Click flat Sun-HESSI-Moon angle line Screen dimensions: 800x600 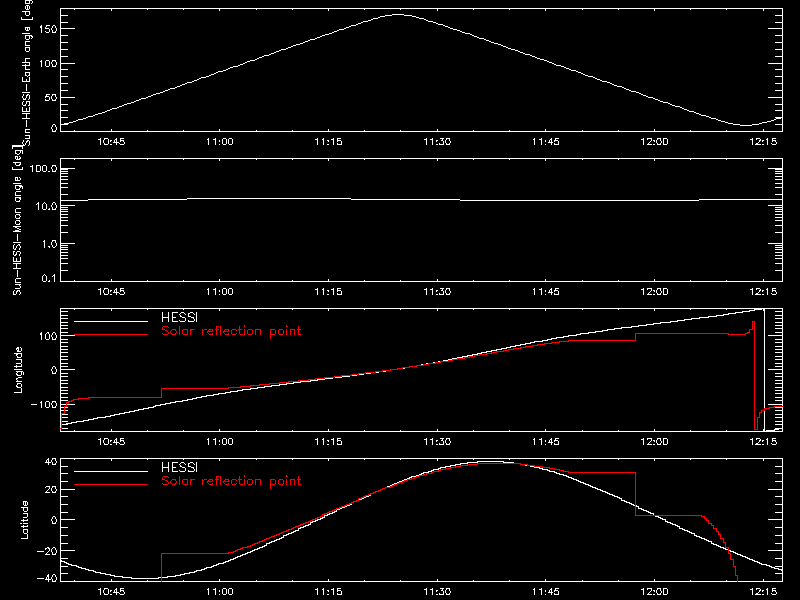tap(421, 199)
